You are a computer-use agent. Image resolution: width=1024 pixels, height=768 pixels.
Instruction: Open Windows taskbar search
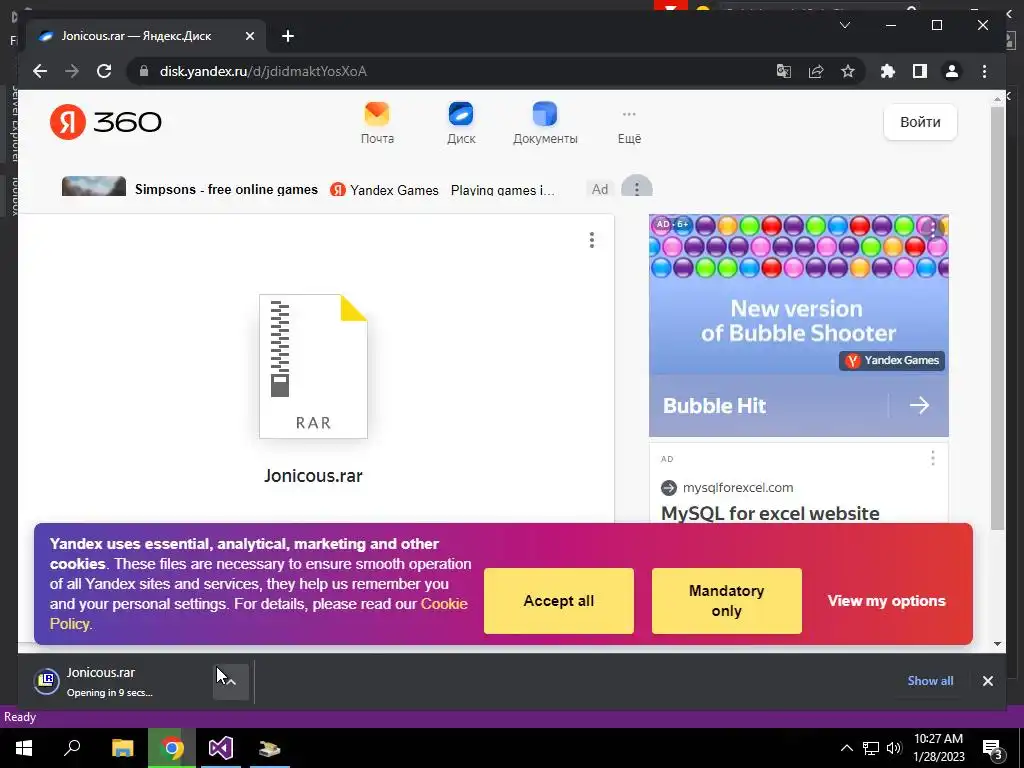[72, 748]
